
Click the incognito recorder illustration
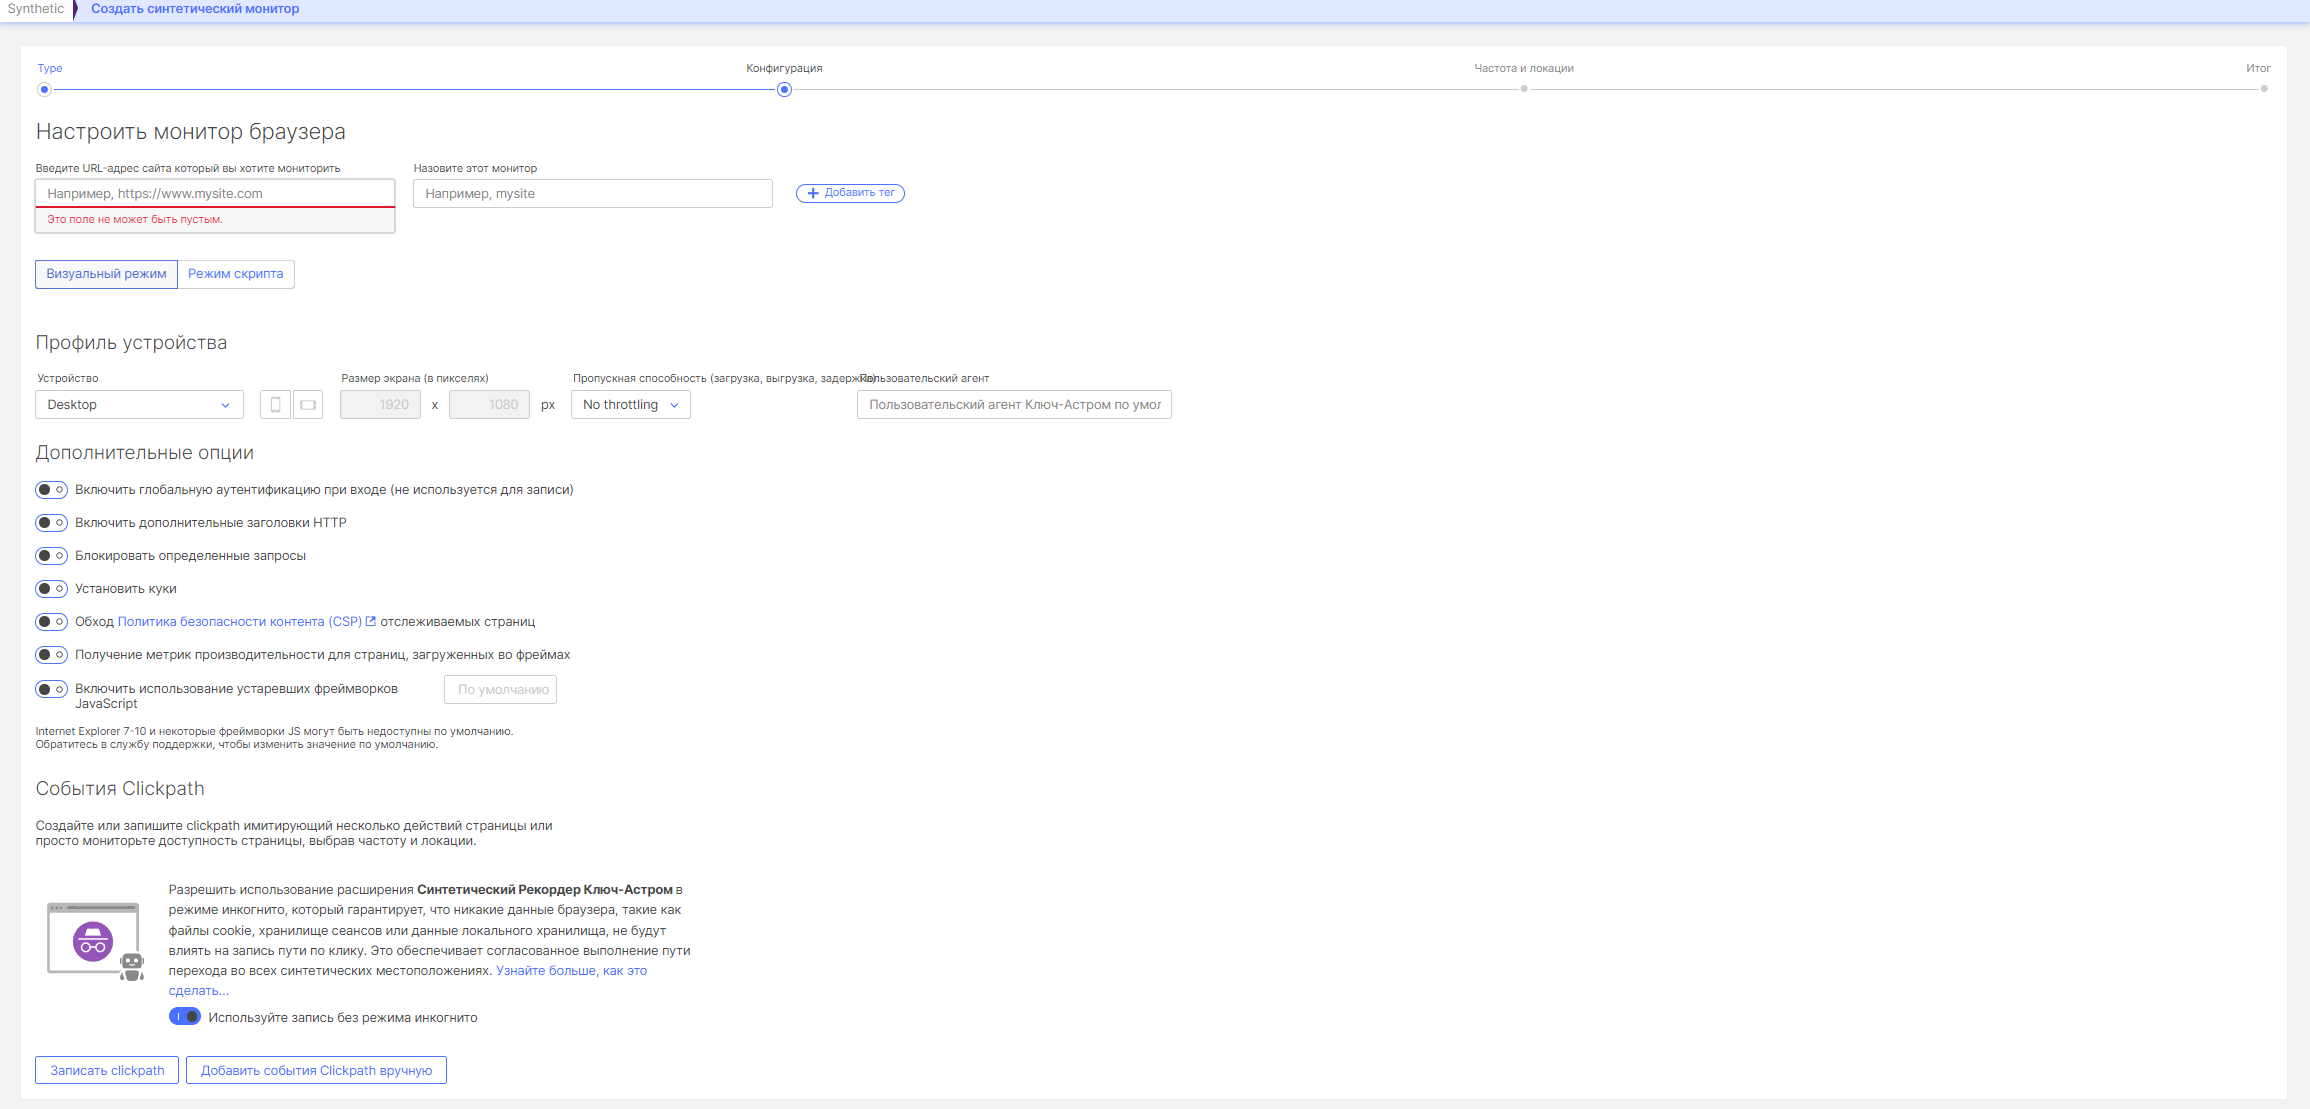point(95,941)
